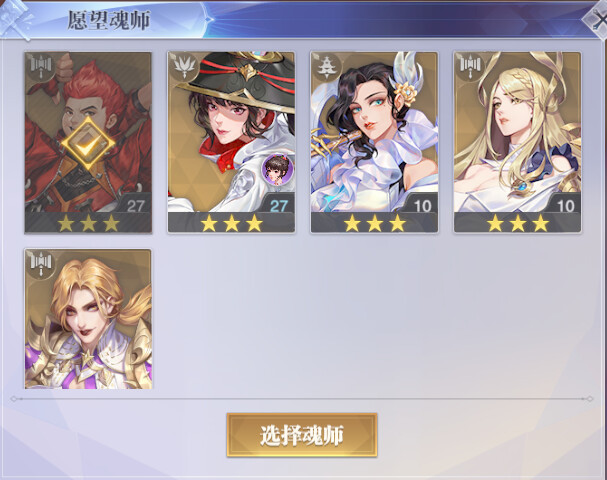Viewport: 607px width, 480px height.
Task: Click the lotus class icon on the black-hat card
Action: 183,67
